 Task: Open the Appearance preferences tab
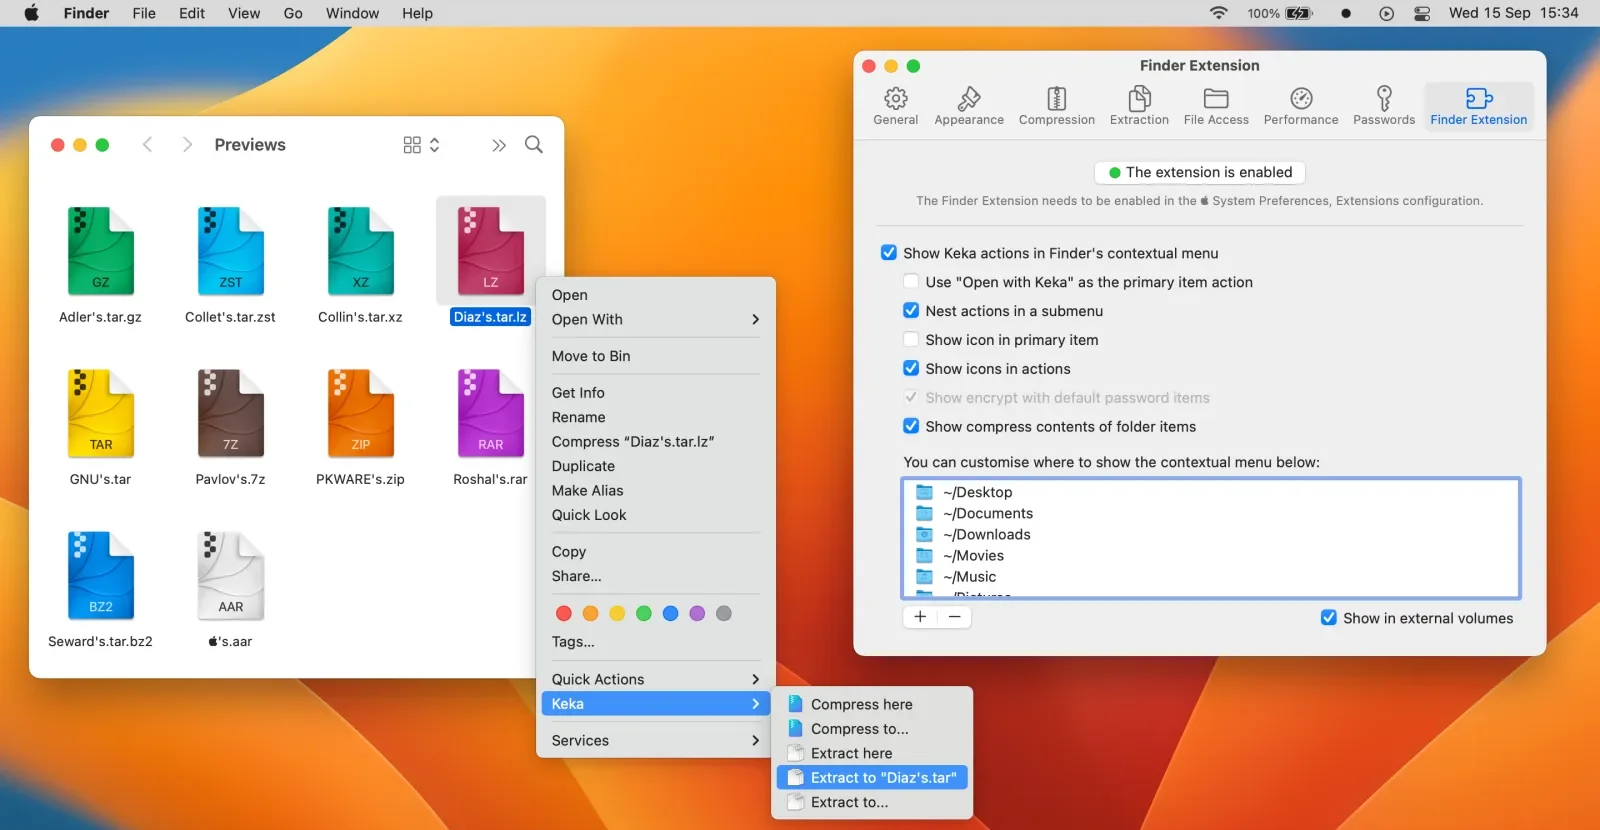(x=969, y=105)
